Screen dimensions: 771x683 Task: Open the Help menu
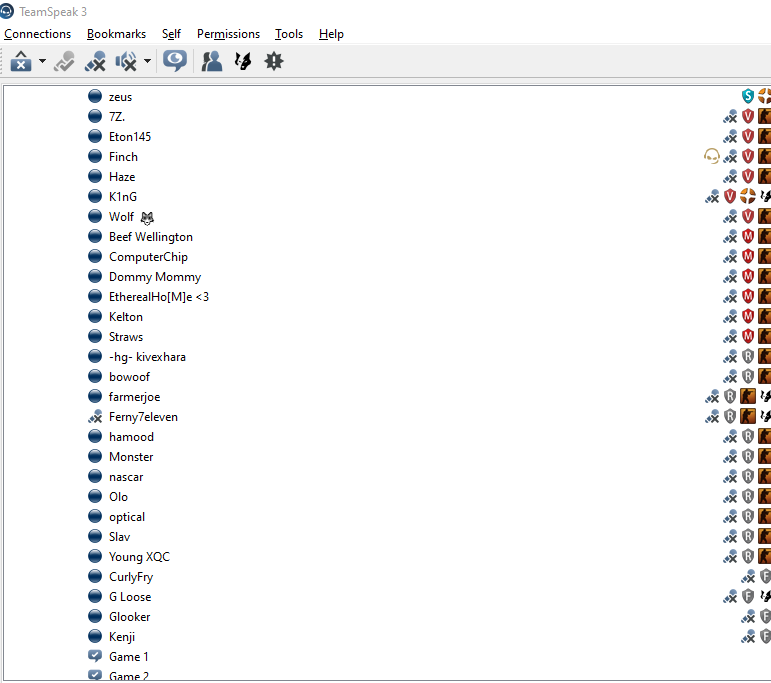[x=331, y=34]
